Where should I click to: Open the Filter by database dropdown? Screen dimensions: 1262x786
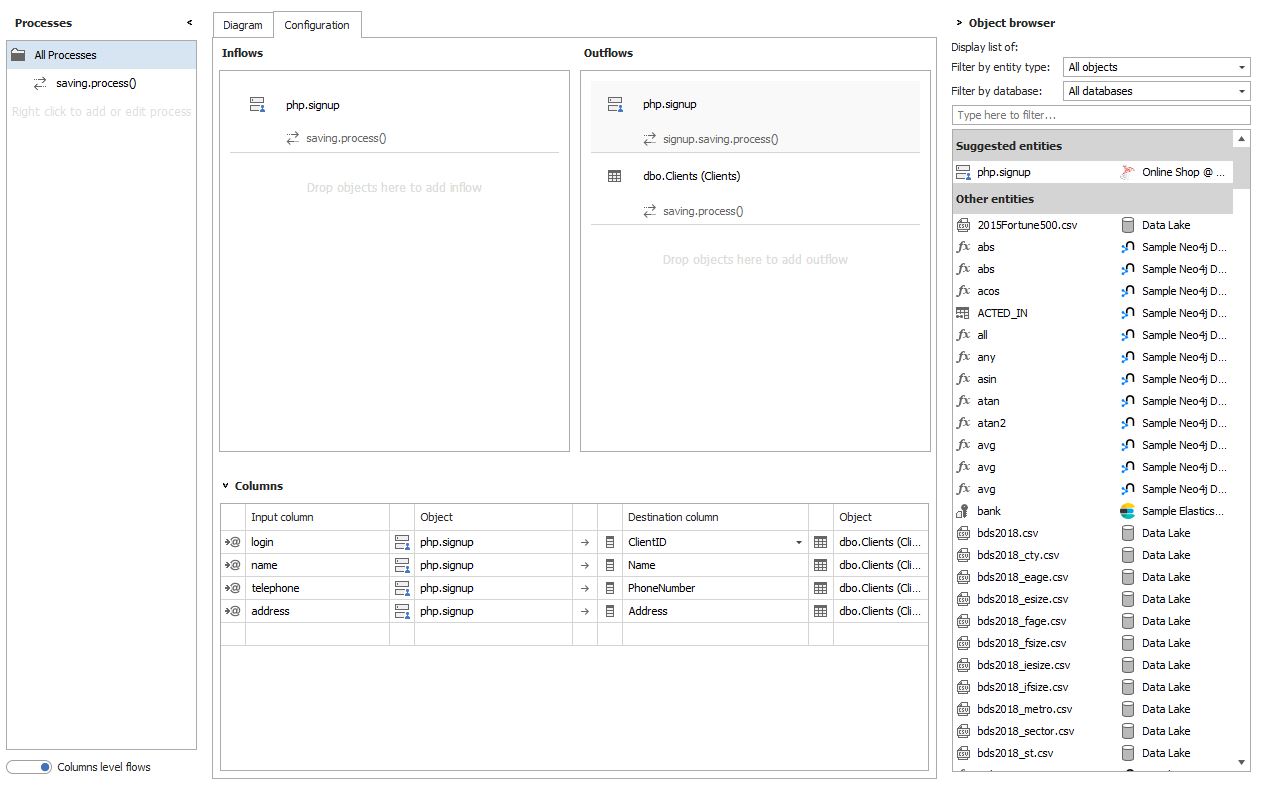(1156, 91)
